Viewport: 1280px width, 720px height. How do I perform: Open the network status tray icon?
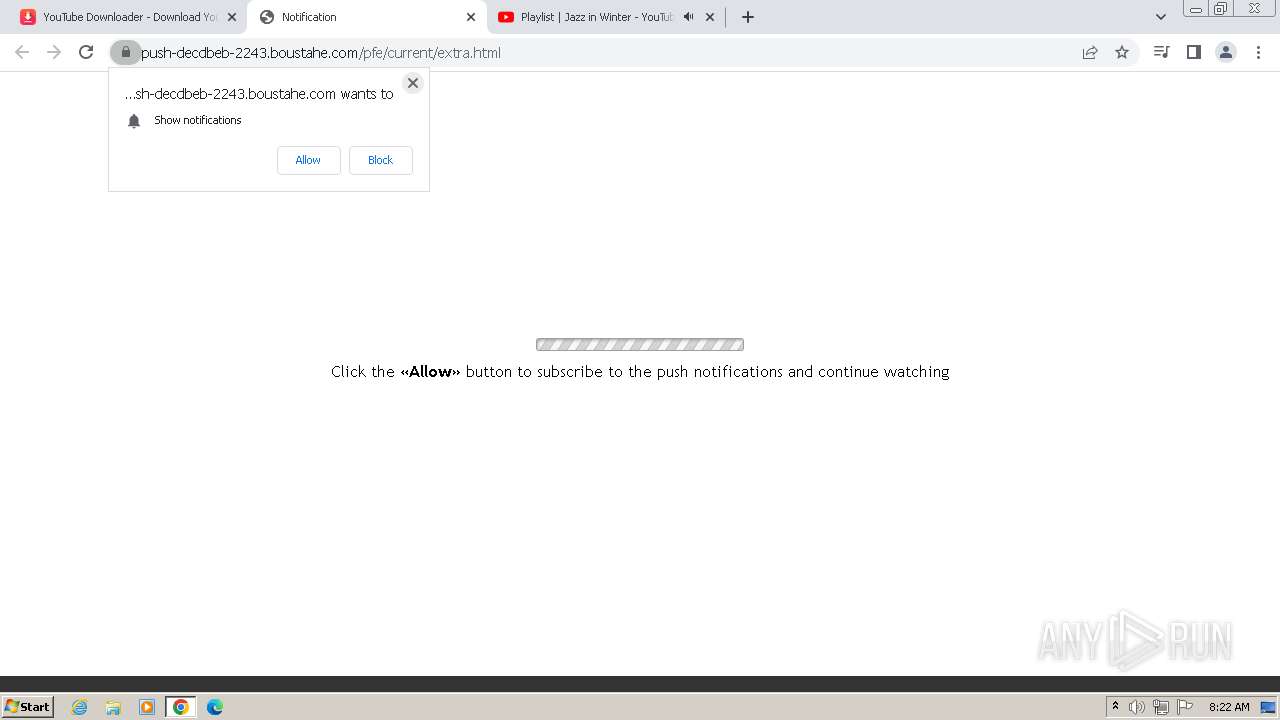tap(1161, 707)
